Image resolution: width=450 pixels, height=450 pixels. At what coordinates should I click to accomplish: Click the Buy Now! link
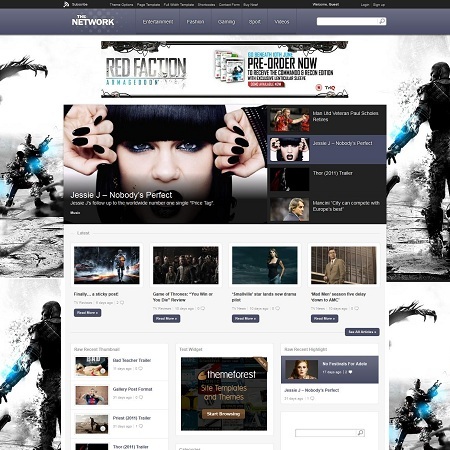251,5
